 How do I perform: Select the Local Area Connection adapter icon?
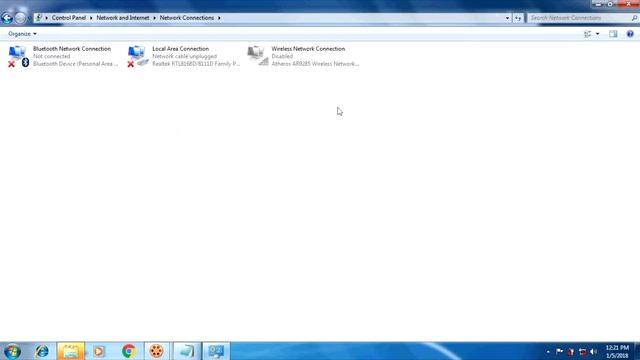click(138, 56)
